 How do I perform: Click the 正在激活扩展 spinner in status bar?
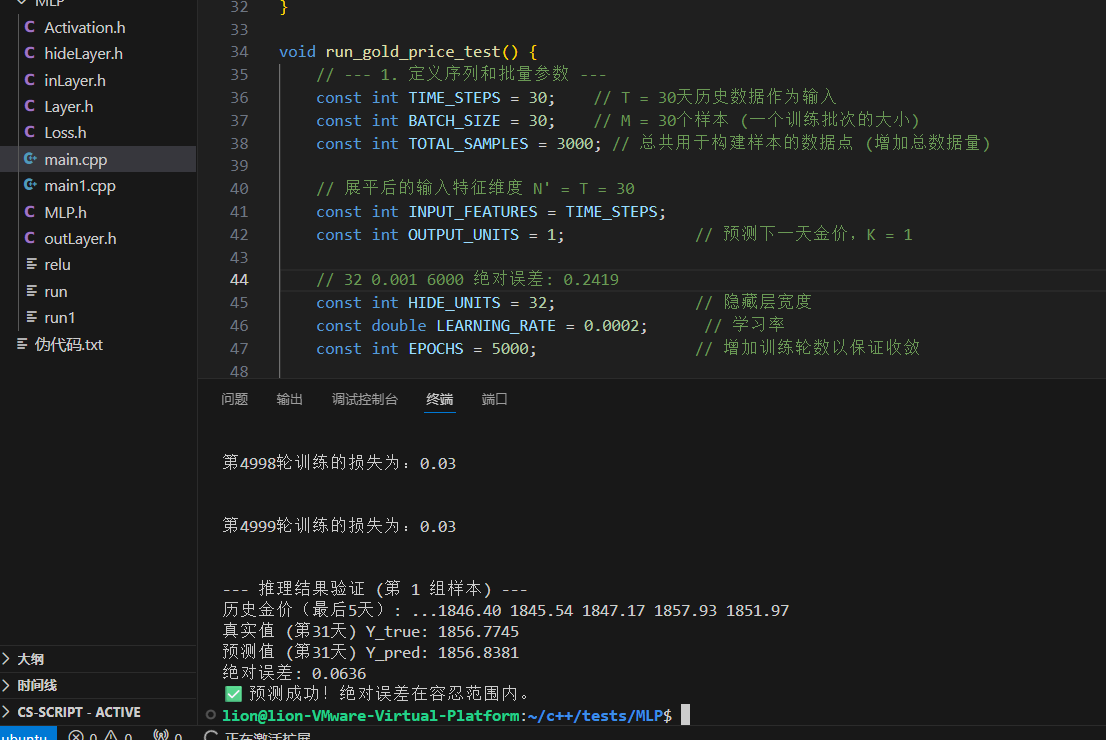(x=210, y=736)
